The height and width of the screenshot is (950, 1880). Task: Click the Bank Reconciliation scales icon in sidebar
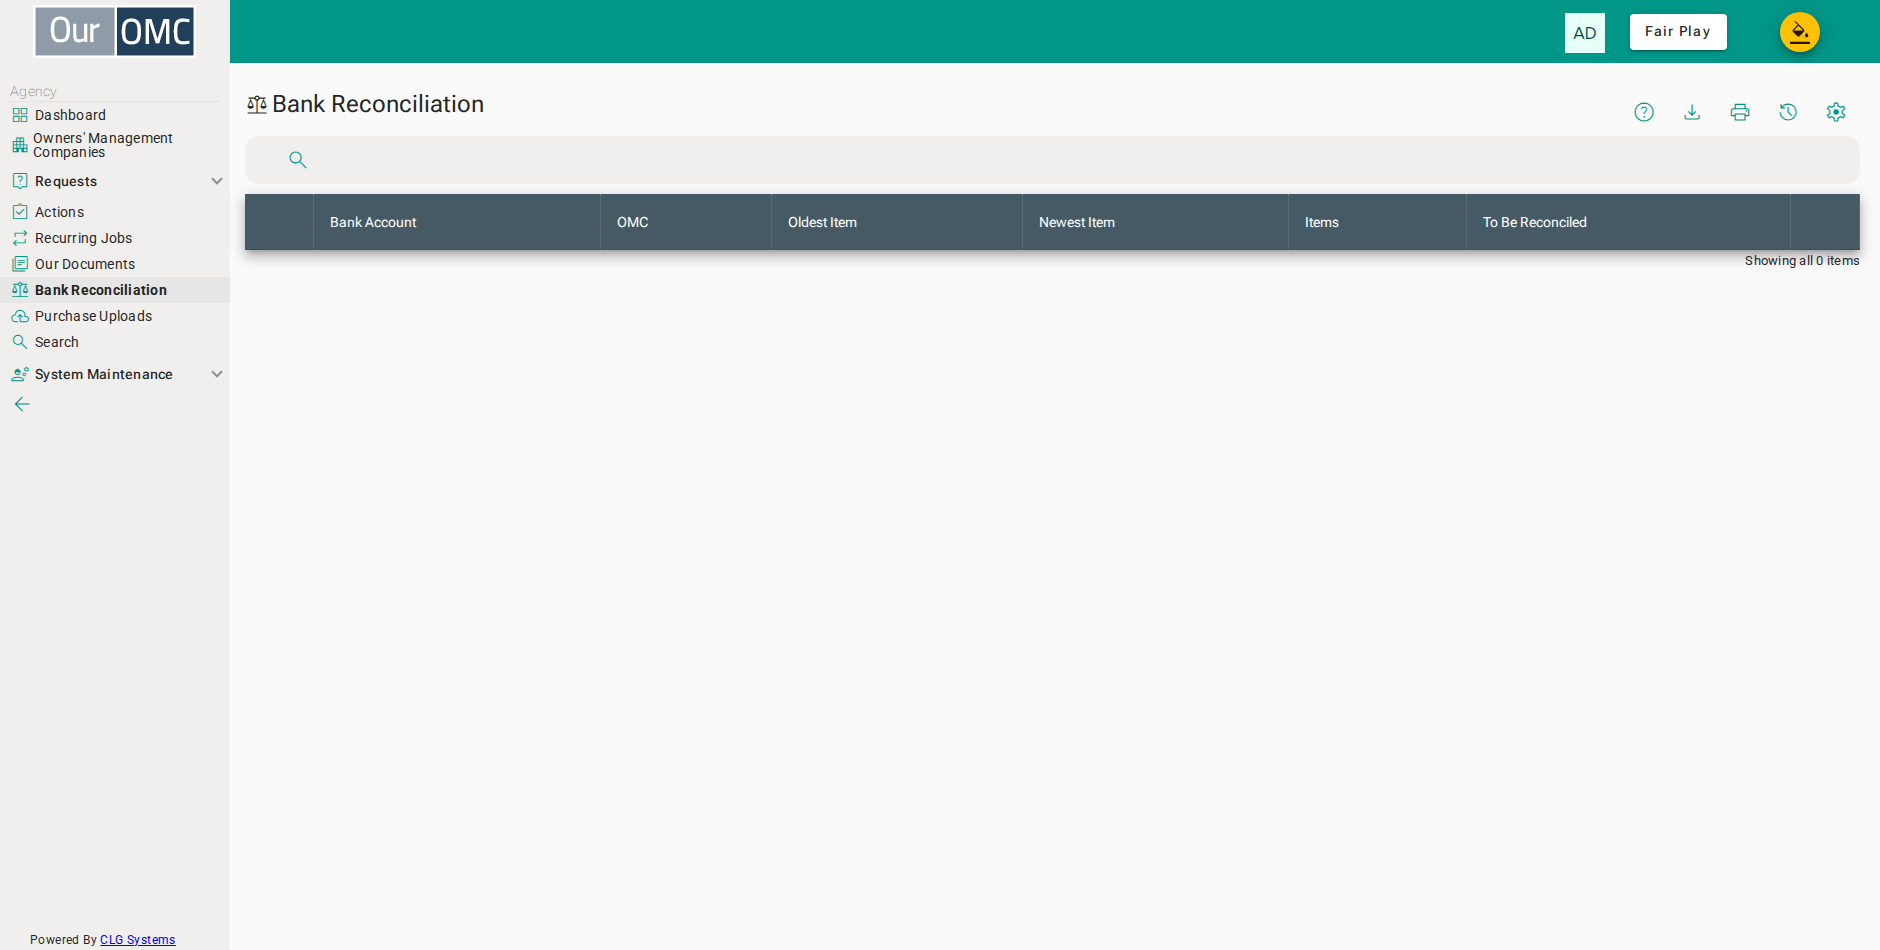(20, 290)
